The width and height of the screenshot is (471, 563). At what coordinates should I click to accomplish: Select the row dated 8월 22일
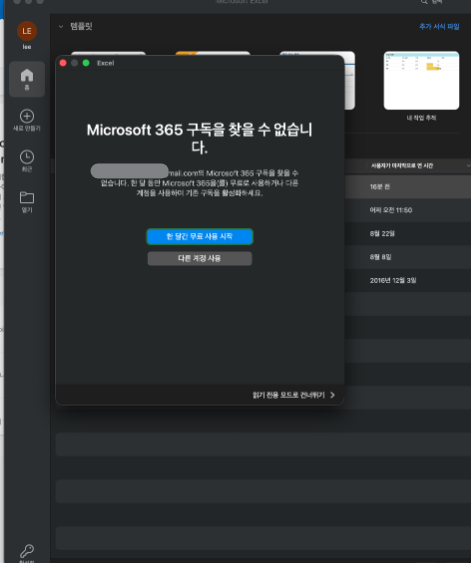(408, 233)
